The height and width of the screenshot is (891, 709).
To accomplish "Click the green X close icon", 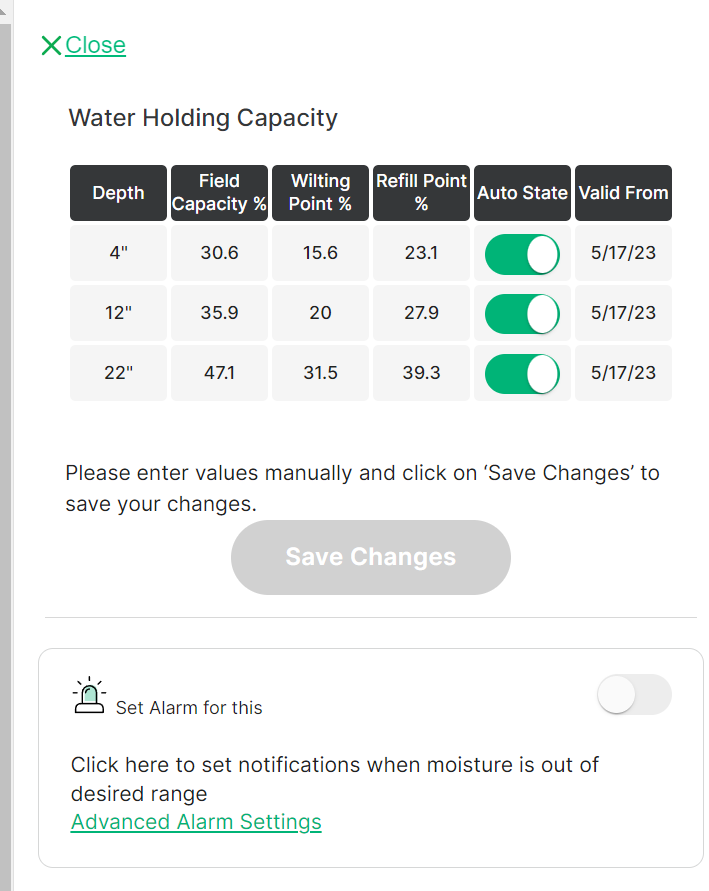I will 51,46.
